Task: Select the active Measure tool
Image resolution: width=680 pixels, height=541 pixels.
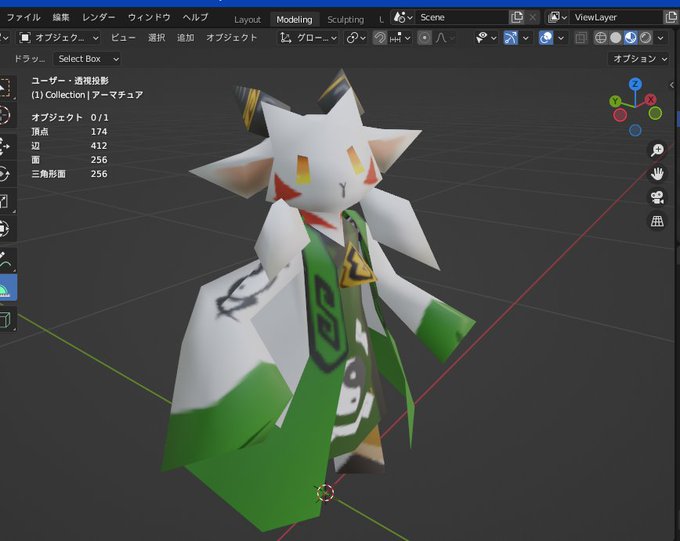Action: (x=6, y=287)
